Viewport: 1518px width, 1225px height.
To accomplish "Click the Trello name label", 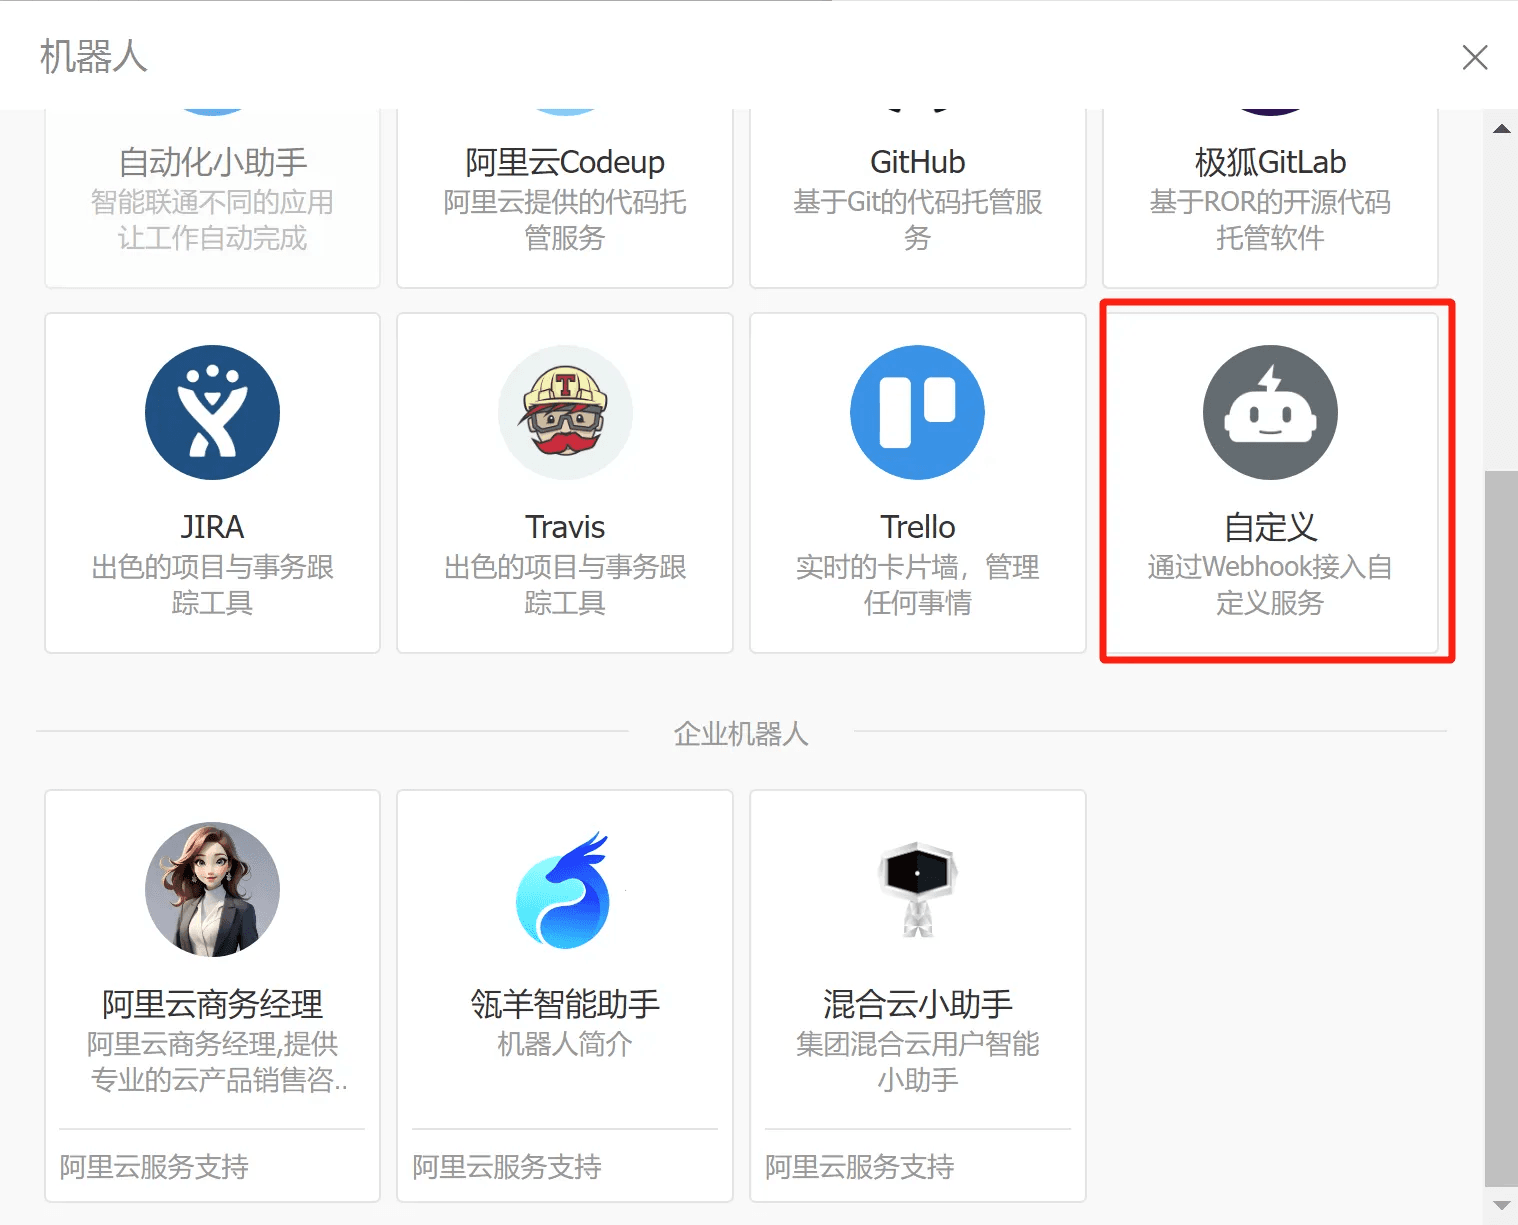I will click(x=917, y=527).
